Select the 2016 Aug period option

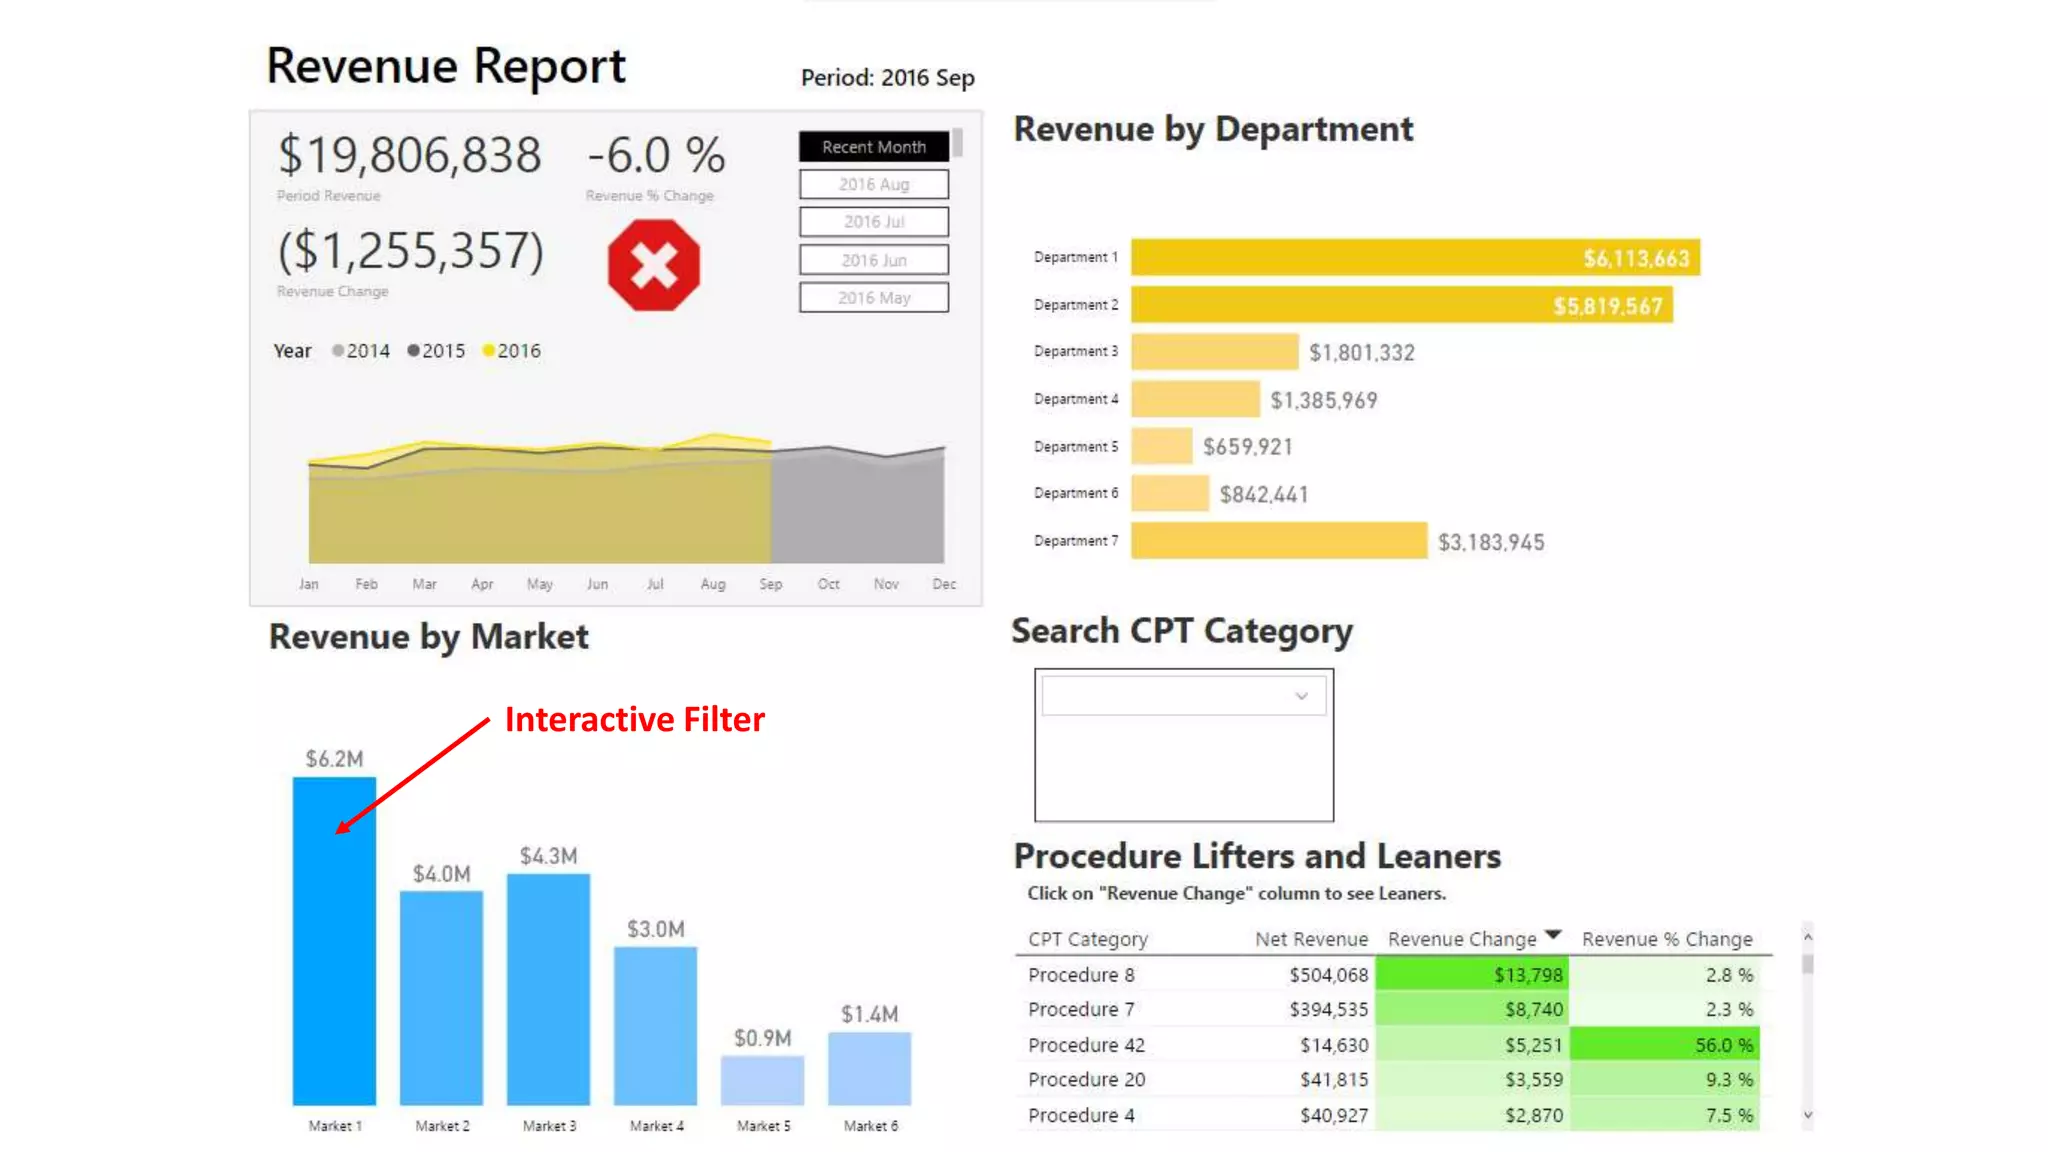point(873,184)
